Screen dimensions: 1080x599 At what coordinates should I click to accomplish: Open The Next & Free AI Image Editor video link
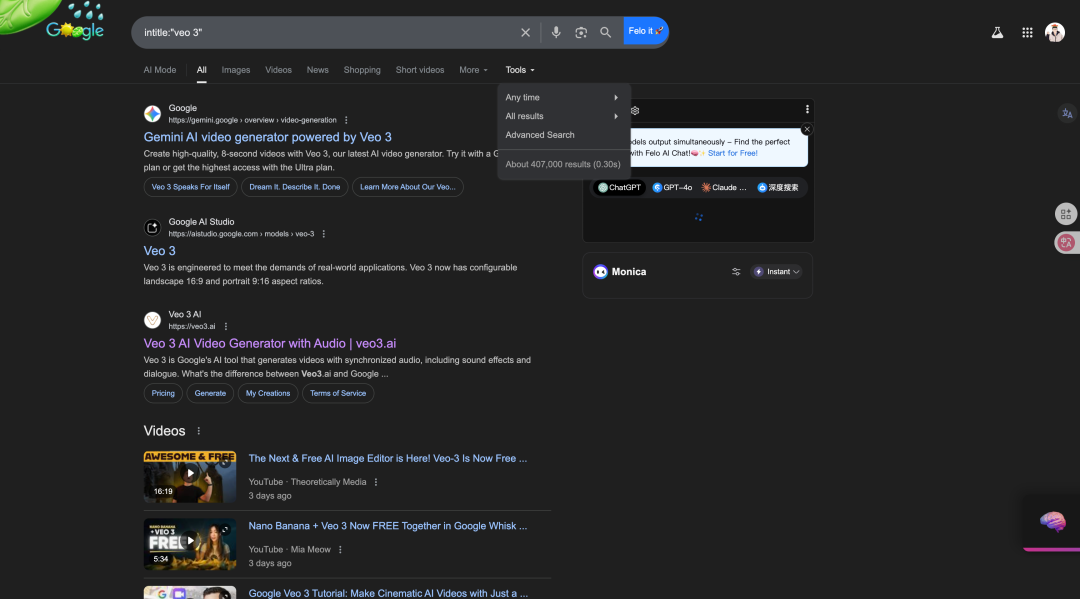coord(387,459)
